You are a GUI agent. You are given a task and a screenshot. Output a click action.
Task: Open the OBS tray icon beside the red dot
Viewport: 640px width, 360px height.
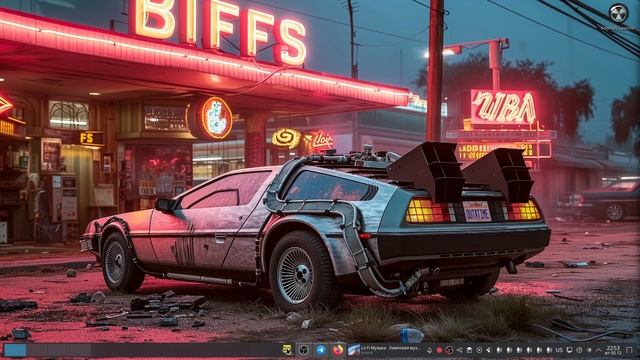coord(449,350)
